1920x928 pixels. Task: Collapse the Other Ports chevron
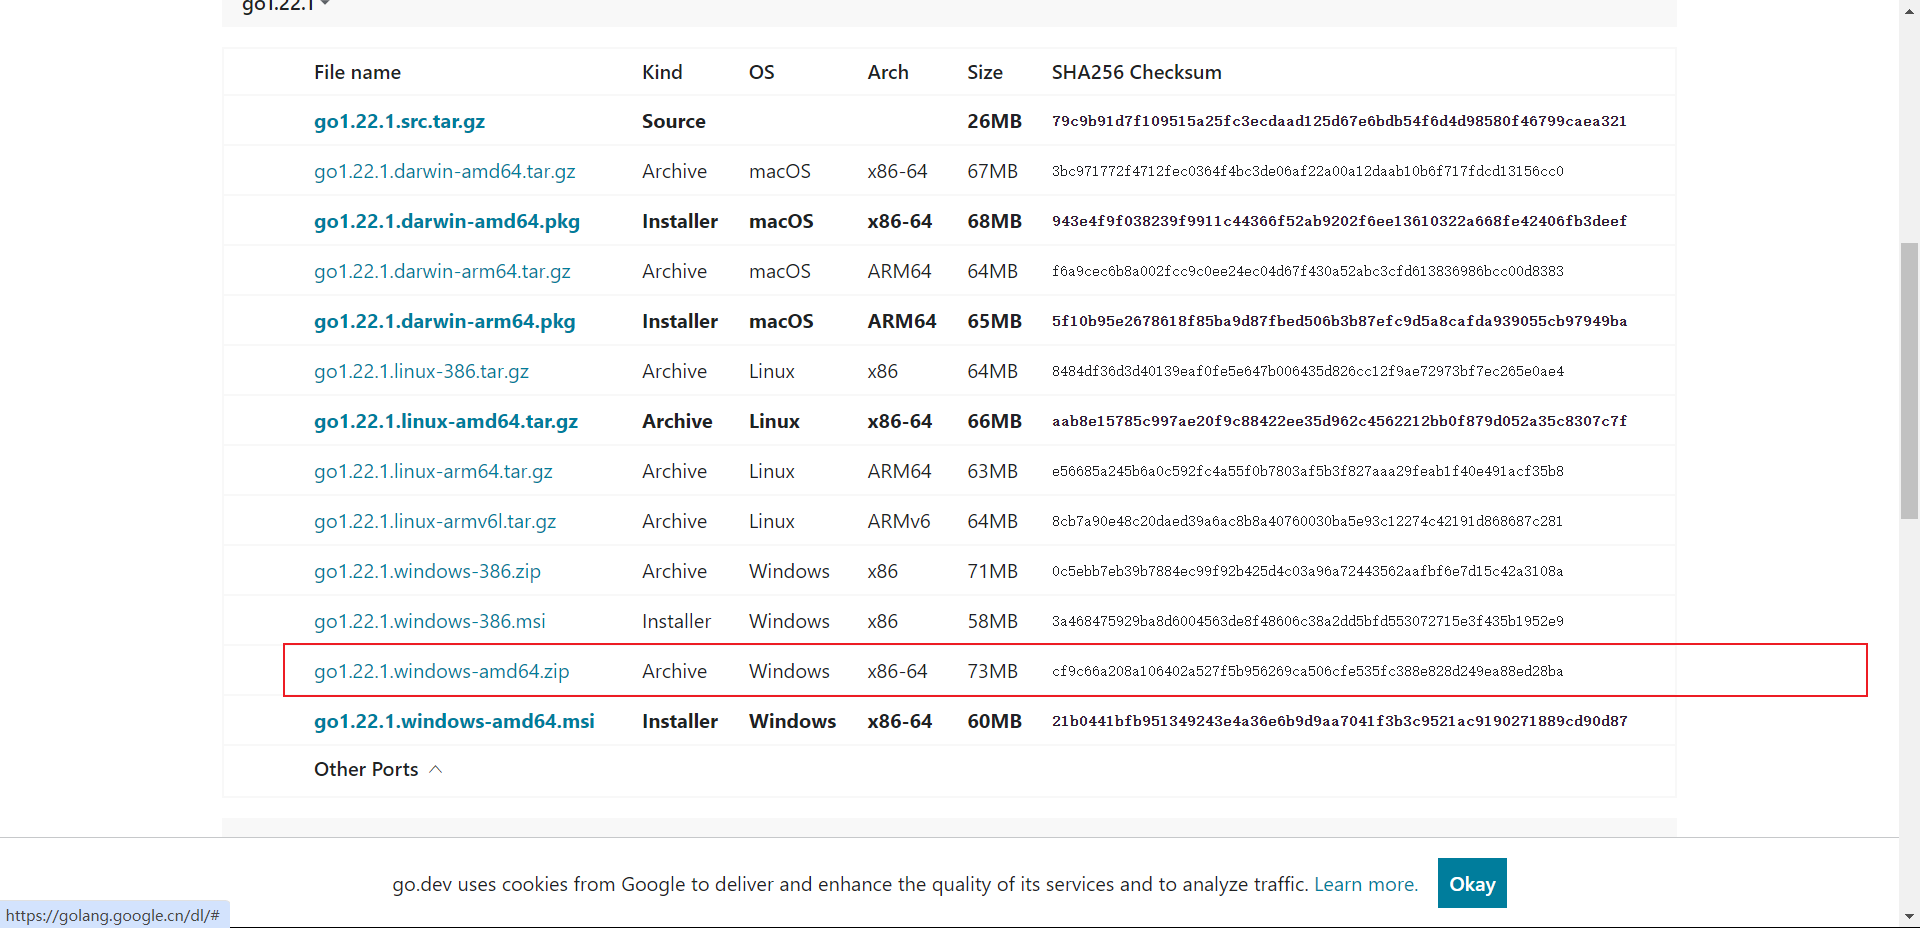[x=436, y=769]
